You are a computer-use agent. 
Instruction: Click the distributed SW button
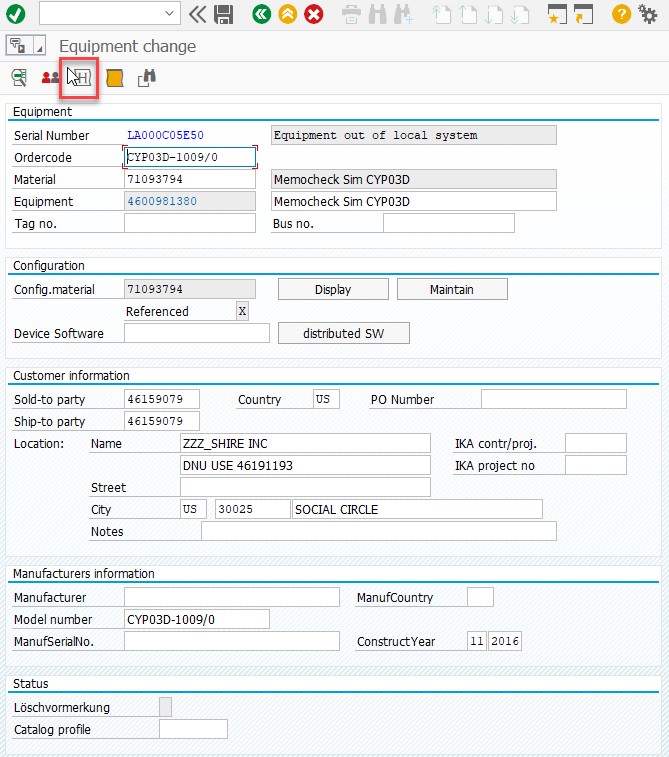pos(343,333)
